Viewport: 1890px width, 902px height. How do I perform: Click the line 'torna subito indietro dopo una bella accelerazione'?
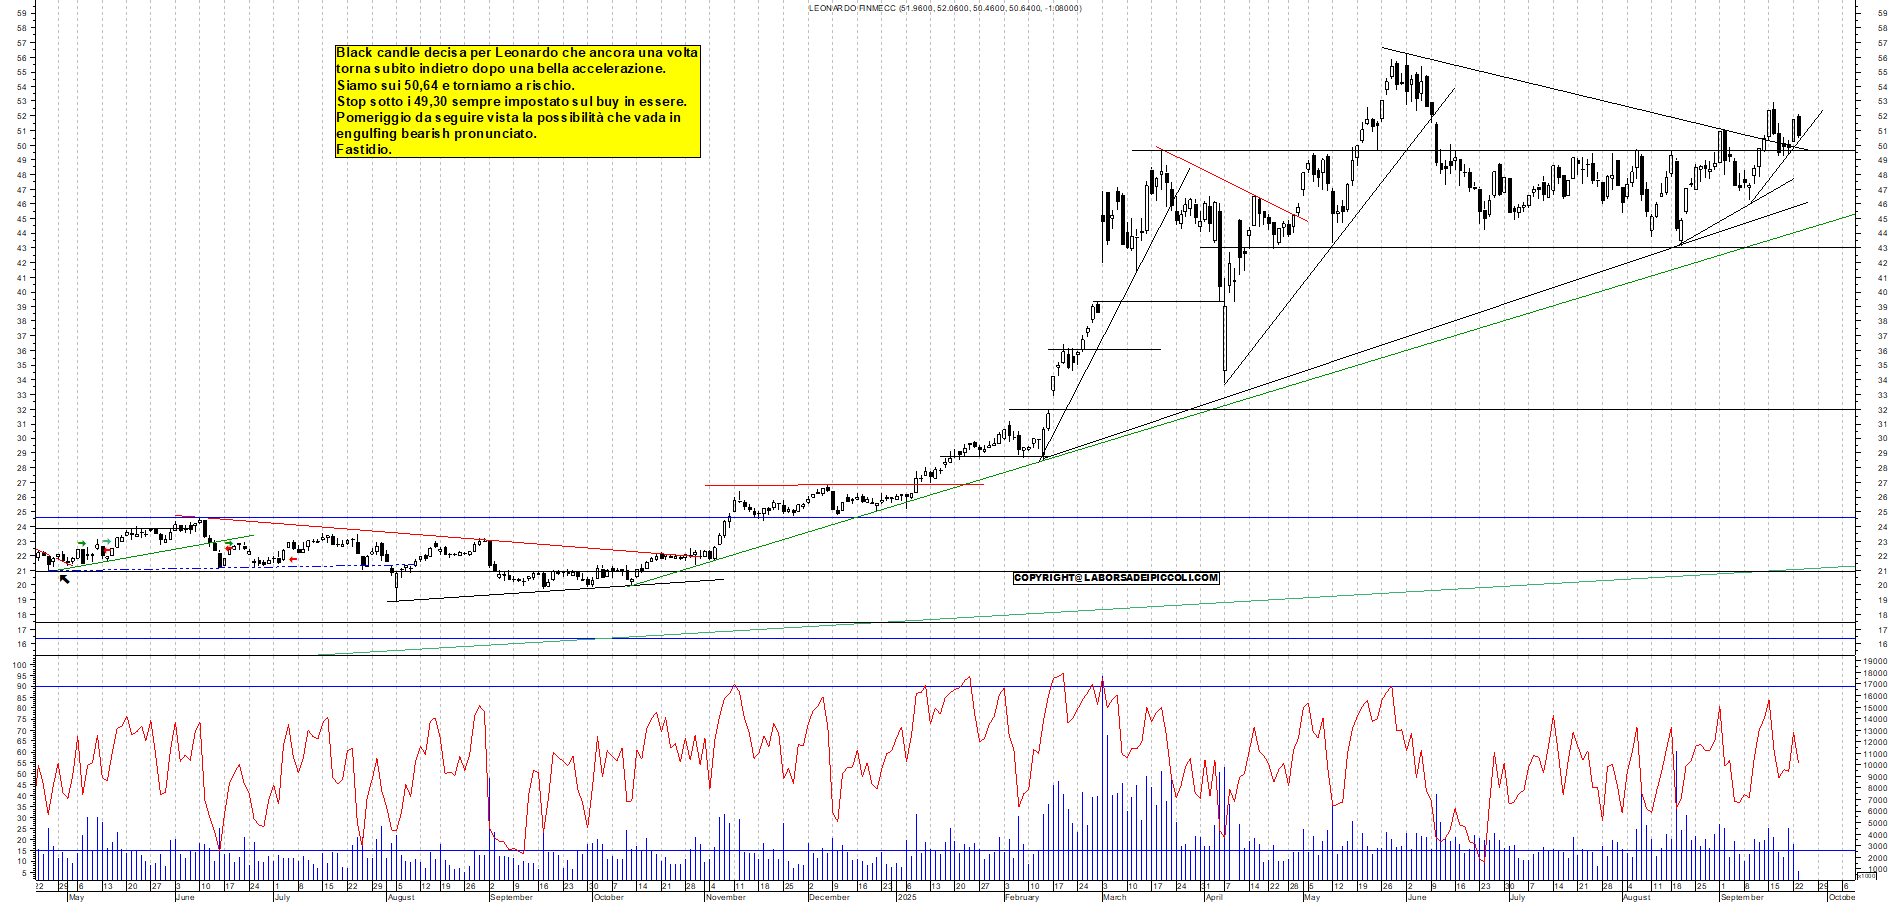coord(501,68)
